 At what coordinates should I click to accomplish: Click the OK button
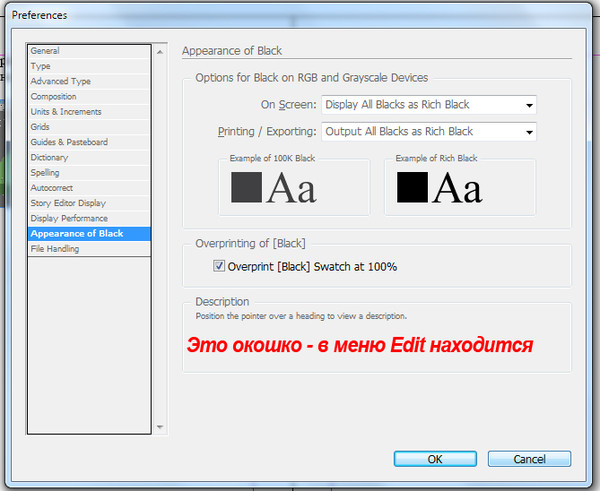435,459
